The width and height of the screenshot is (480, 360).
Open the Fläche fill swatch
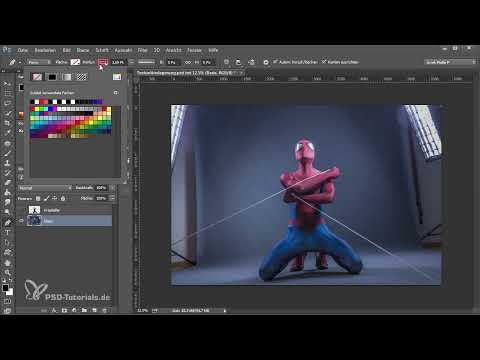click(75, 62)
